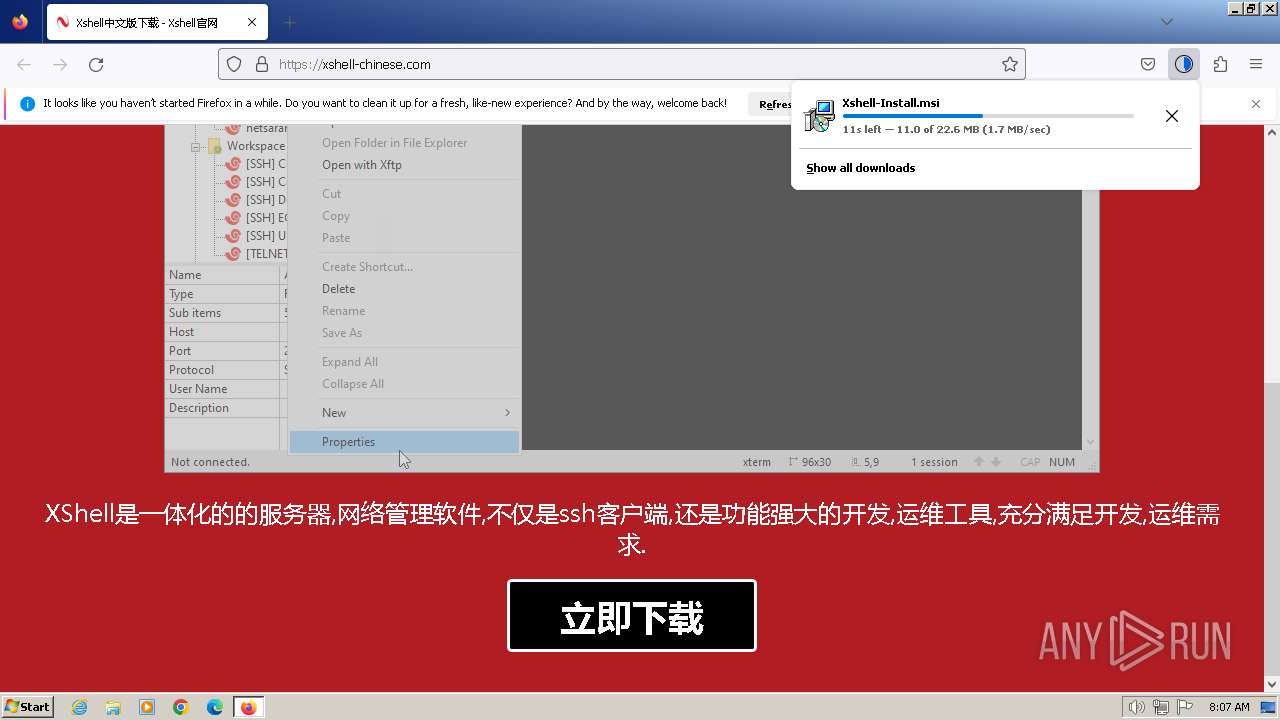Go back to previous page
Image resolution: width=1280 pixels, height=720 pixels.
pyautogui.click(x=24, y=64)
